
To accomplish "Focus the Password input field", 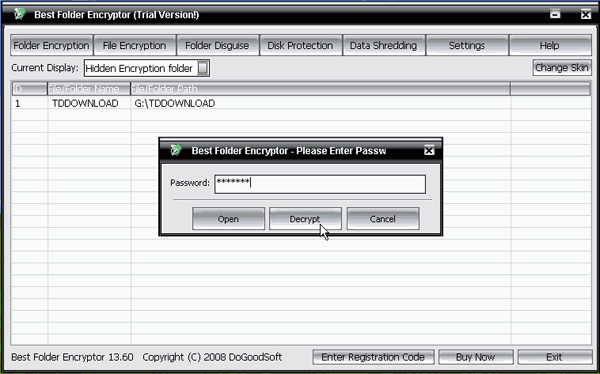I will tap(320, 184).
